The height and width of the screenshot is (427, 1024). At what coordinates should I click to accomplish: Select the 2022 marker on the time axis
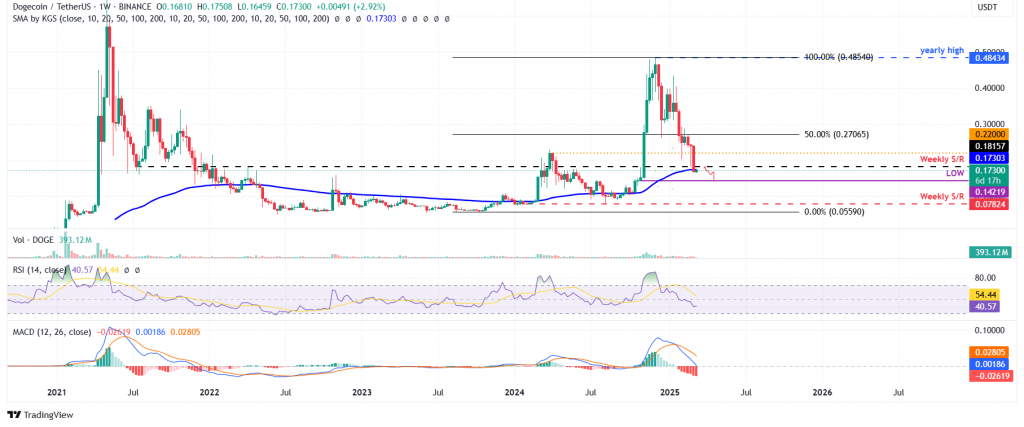(210, 393)
